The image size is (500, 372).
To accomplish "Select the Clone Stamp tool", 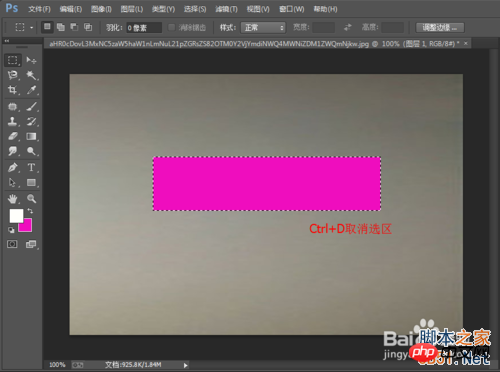I will [13, 121].
